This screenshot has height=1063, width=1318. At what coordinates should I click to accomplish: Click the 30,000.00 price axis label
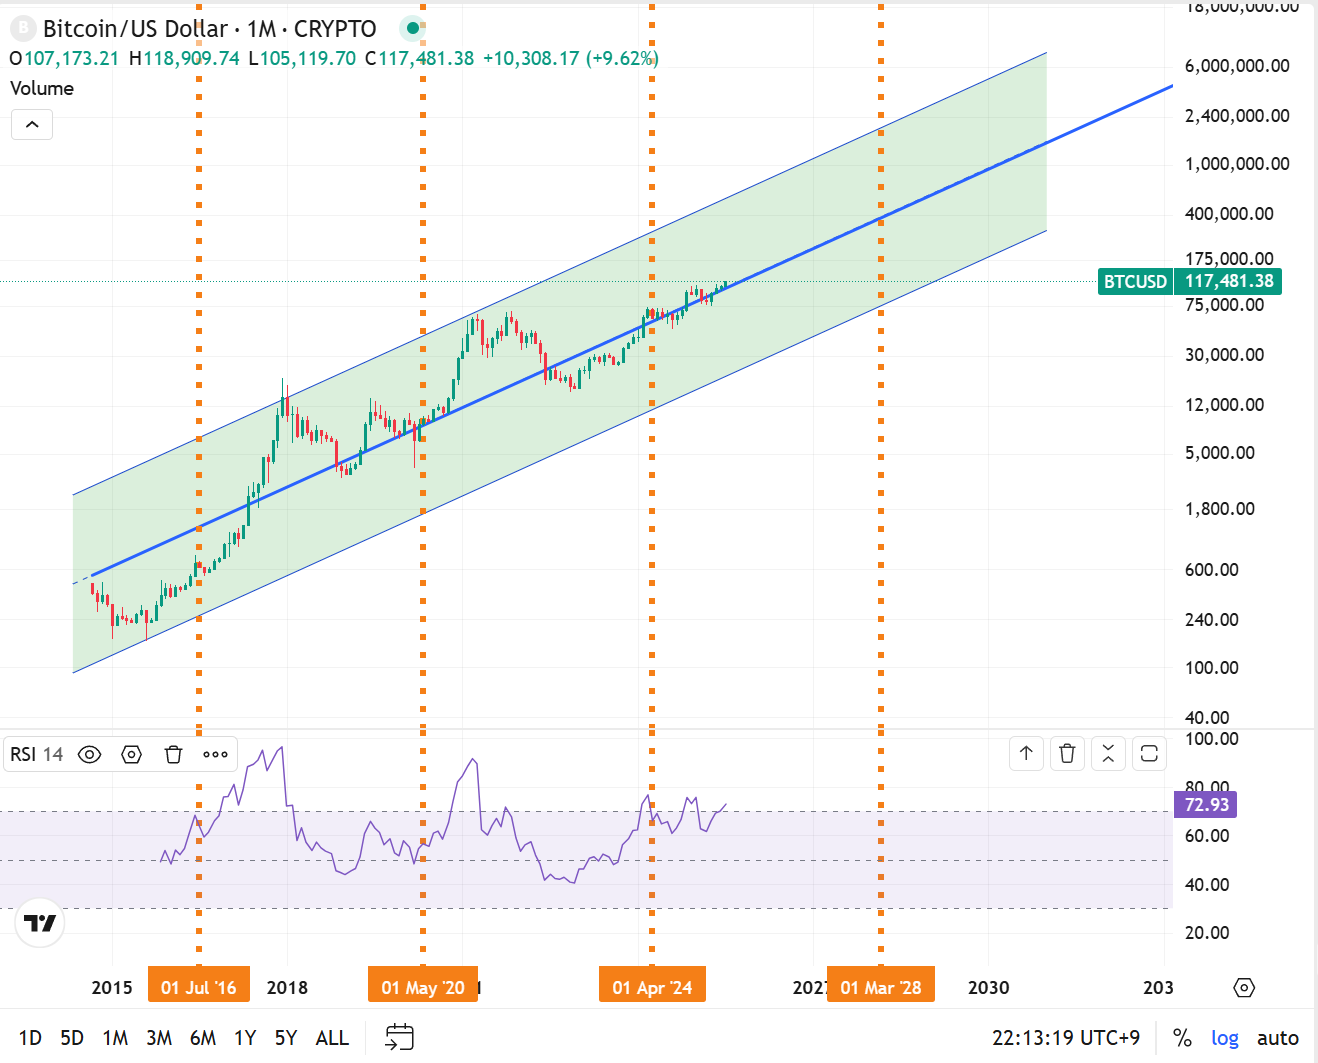1224,355
